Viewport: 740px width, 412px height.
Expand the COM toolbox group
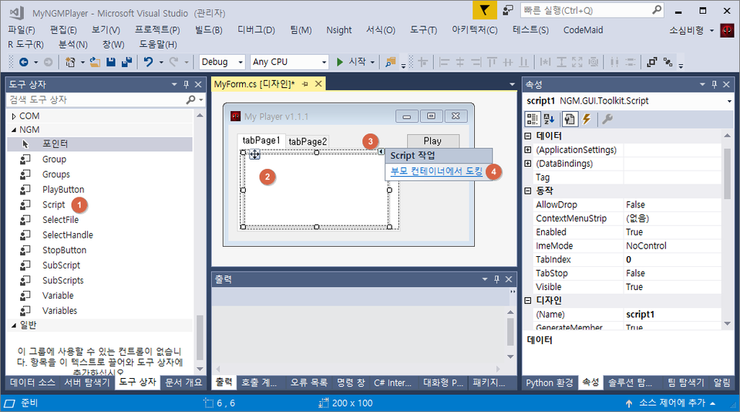(x=14, y=116)
